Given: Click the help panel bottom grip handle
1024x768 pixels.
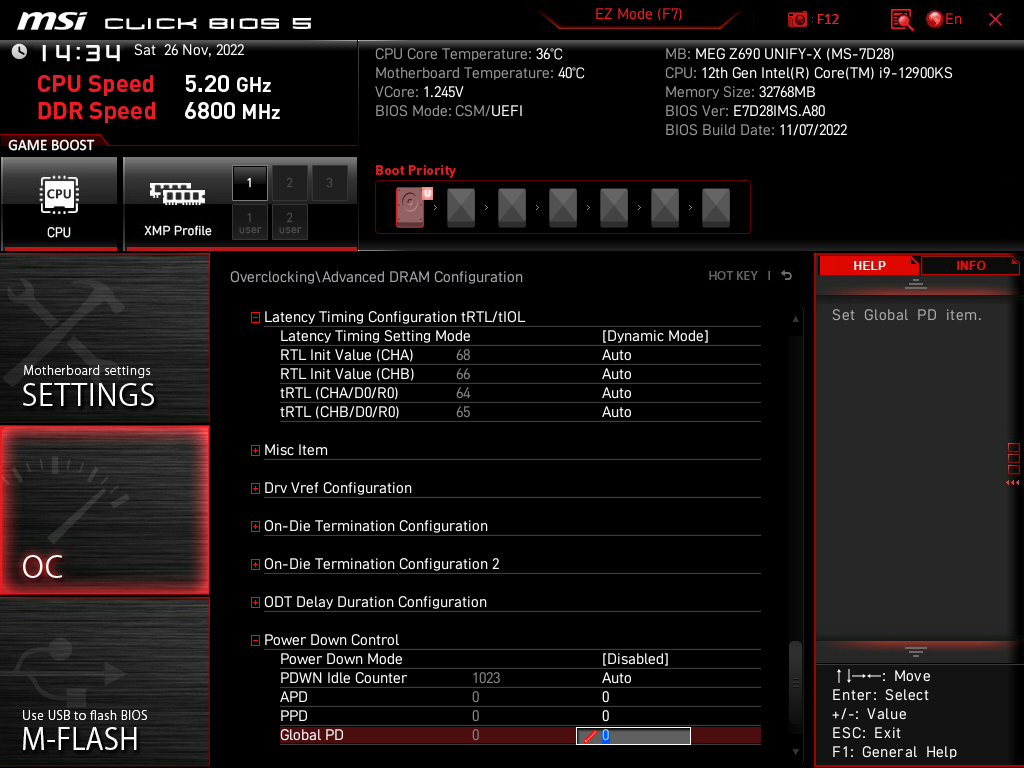Looking at the screenshot, I should click(916, 651).
